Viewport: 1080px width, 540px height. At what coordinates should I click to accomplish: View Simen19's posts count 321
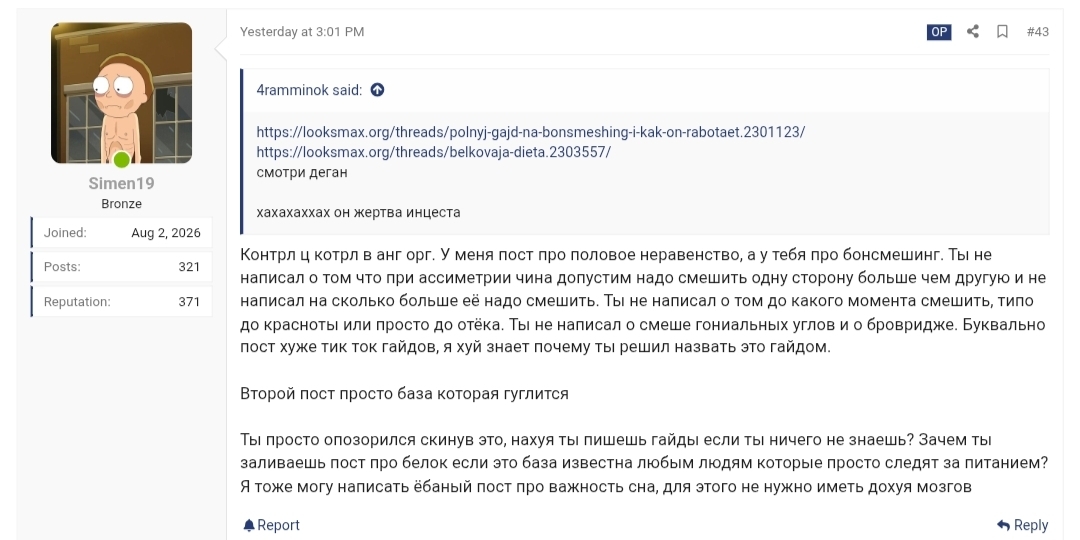pos(189,267)
